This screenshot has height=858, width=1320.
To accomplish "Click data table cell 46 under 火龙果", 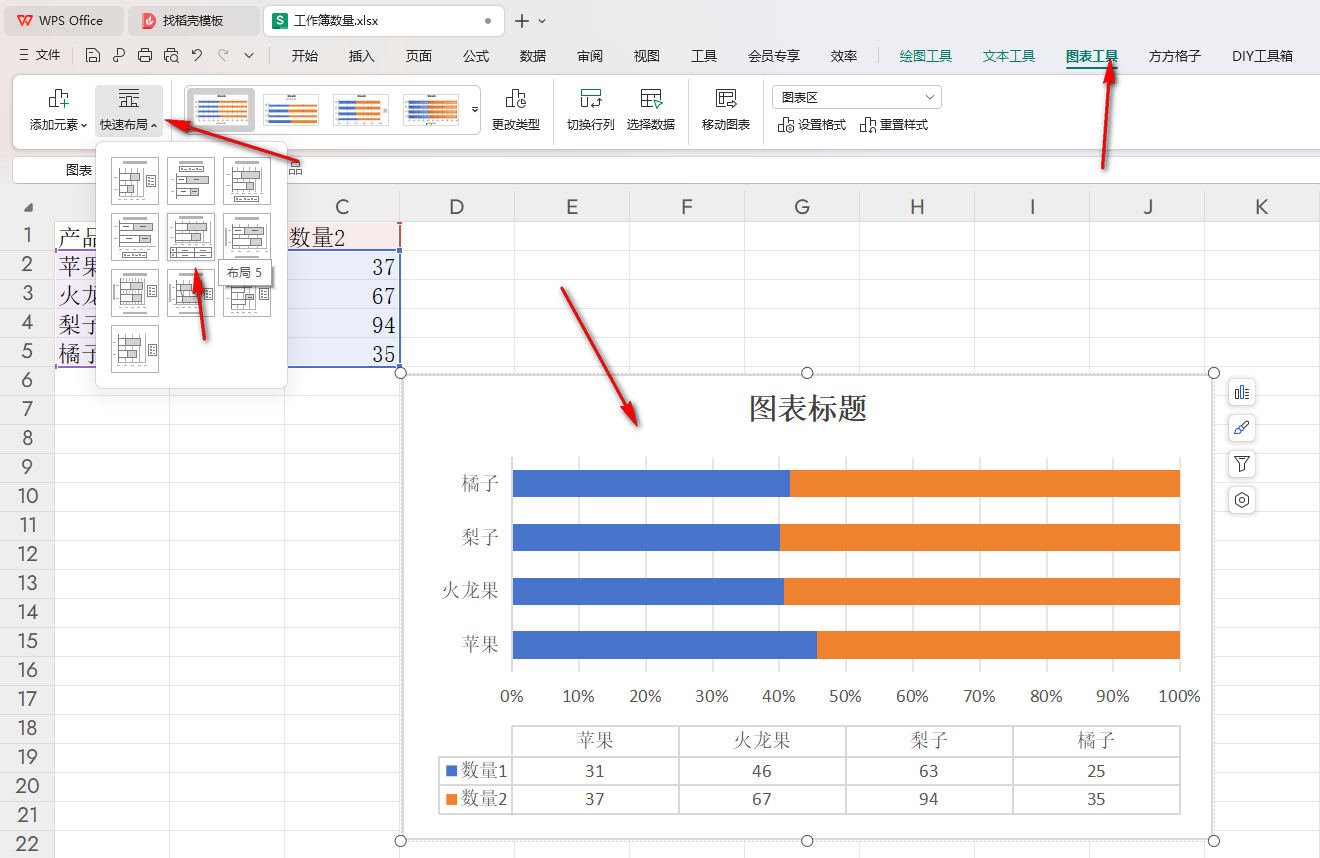I will tap(762, 771).
